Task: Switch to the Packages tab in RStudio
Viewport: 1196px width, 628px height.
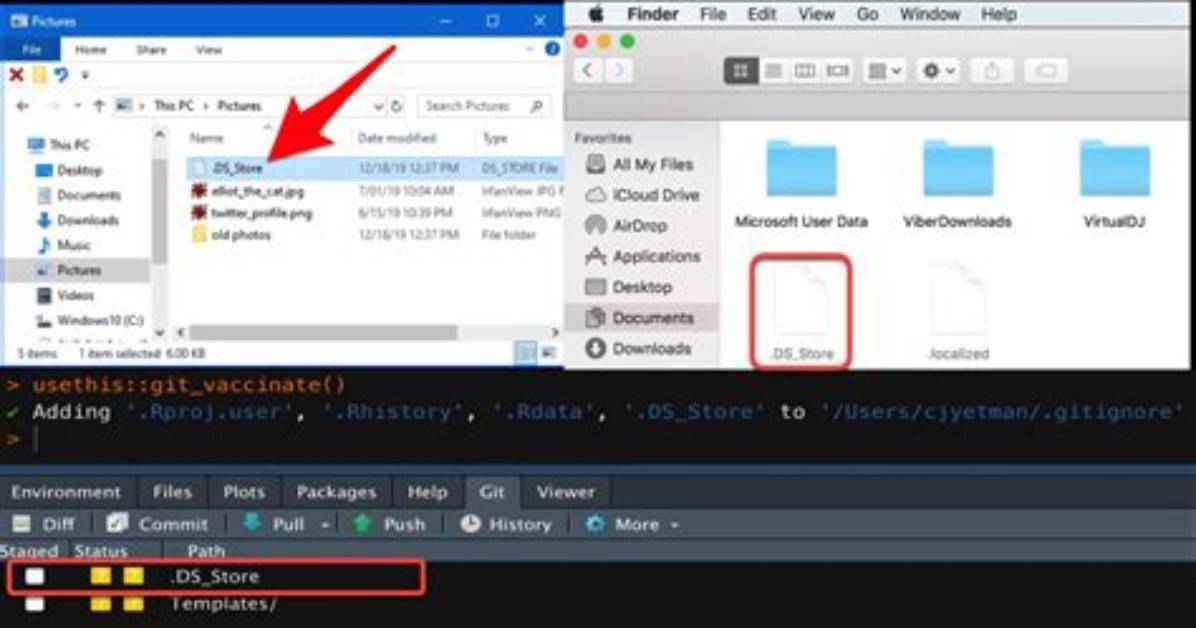Action: pos(336,492)
